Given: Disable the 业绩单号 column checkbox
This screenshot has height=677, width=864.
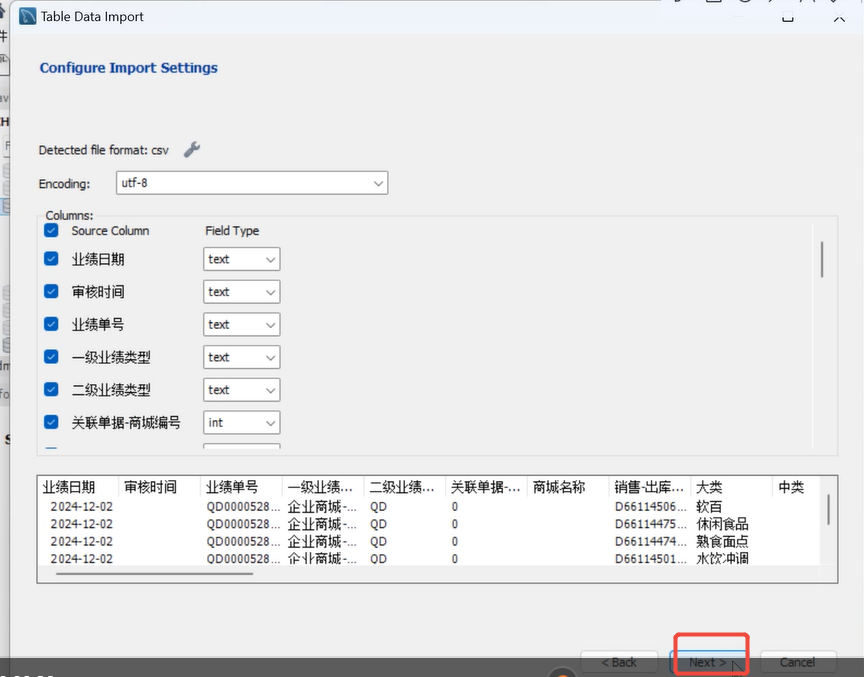Looking at the screenshot, I should (52, 324).
